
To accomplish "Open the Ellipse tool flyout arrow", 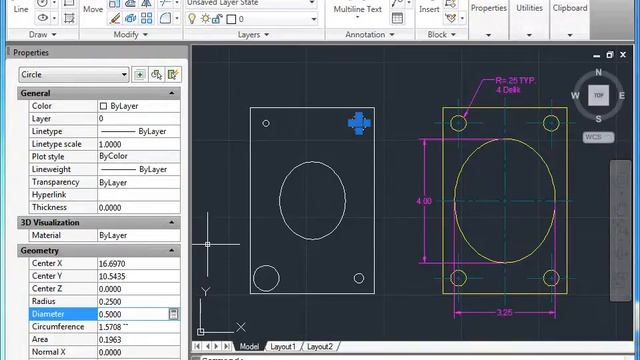I will 54,18.
